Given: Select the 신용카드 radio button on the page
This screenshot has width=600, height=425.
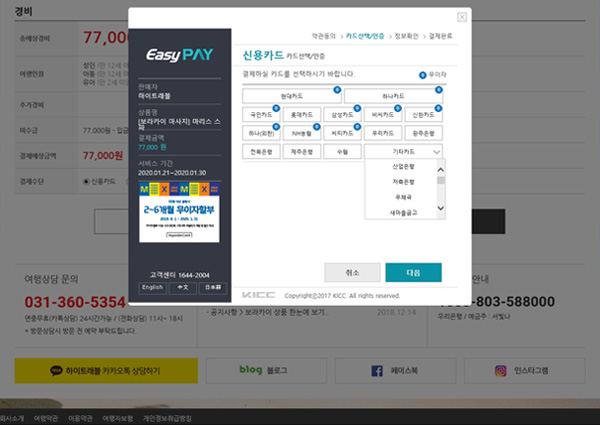Looking at the screenshot, I should coord(86,182).
